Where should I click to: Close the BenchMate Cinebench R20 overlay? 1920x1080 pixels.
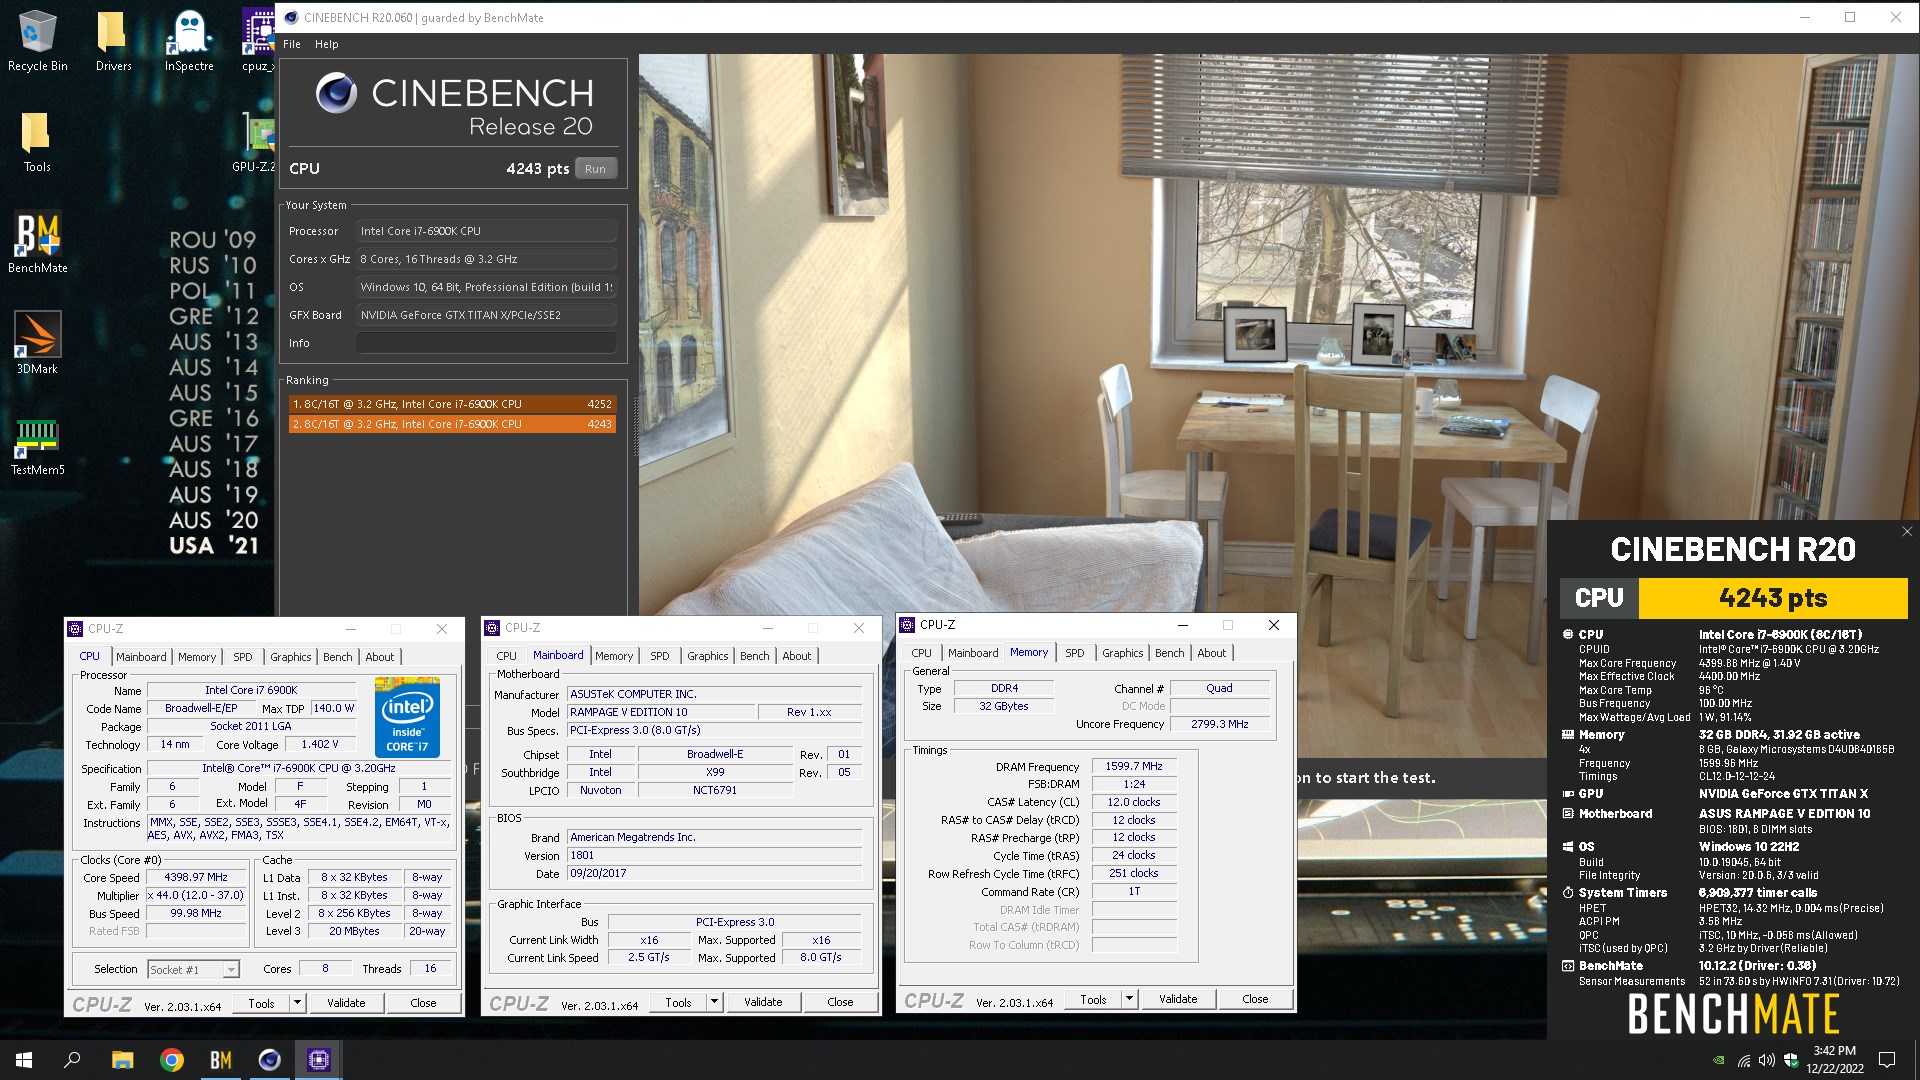tap(1907, 532)
